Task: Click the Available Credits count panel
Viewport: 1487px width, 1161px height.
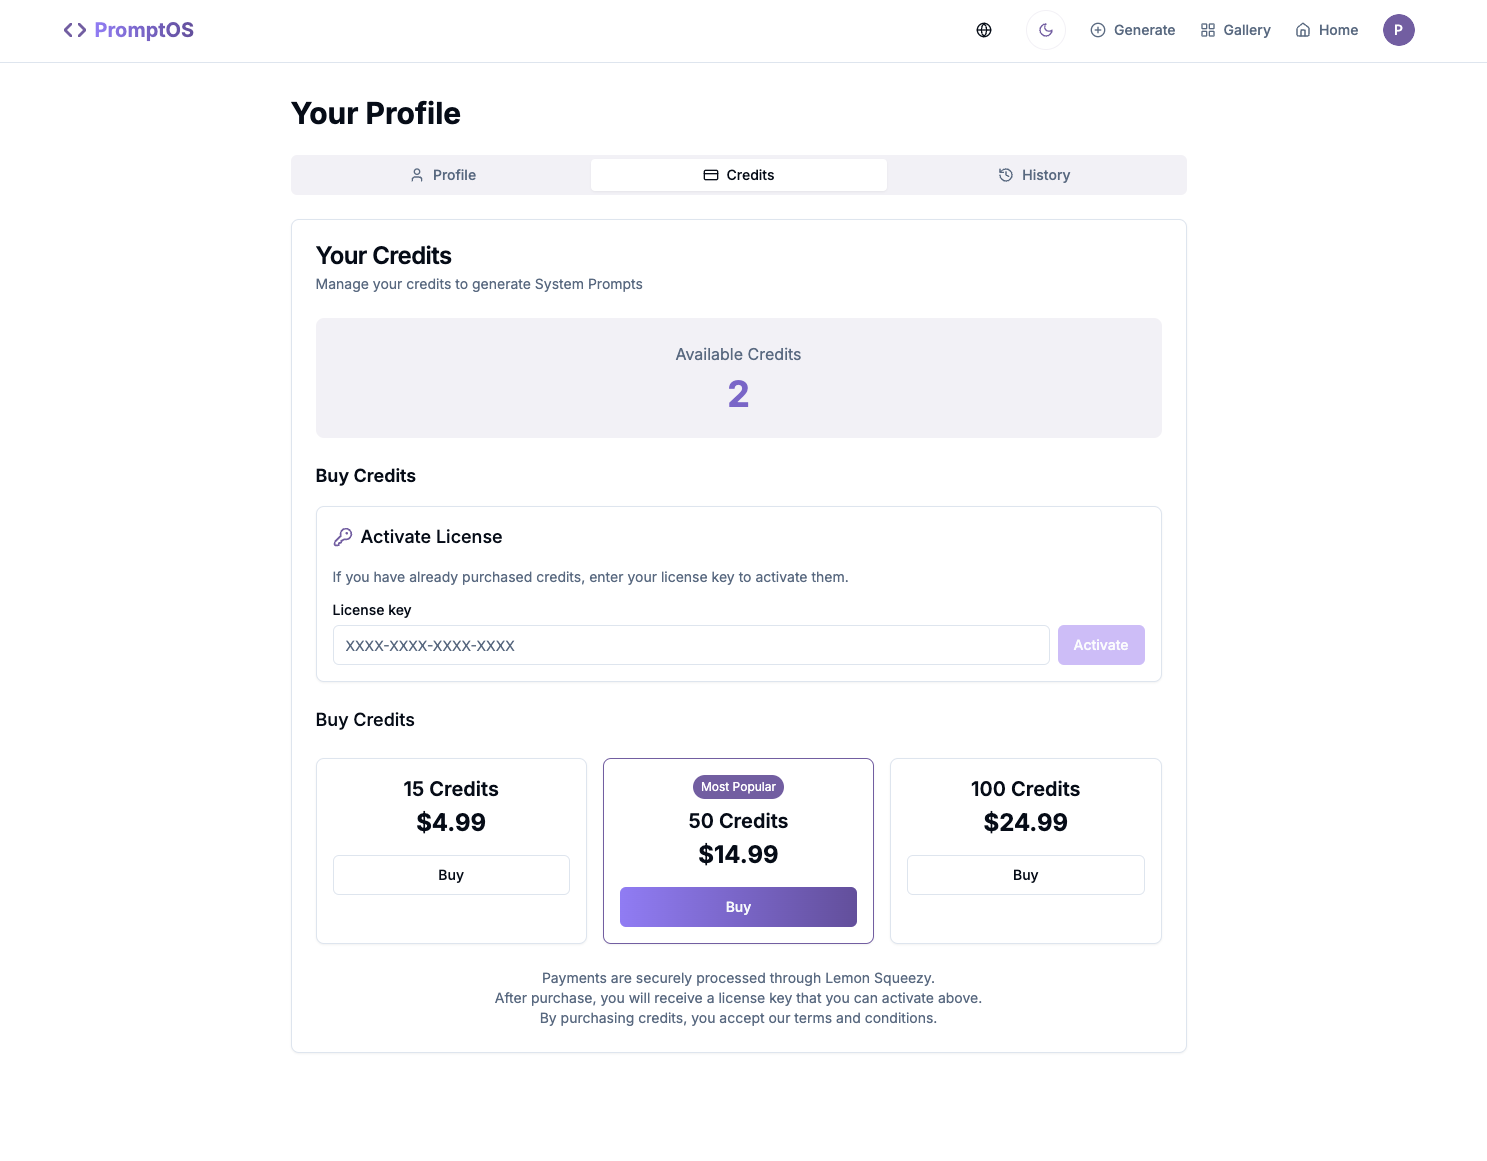Action: click(x=738, y=378)
